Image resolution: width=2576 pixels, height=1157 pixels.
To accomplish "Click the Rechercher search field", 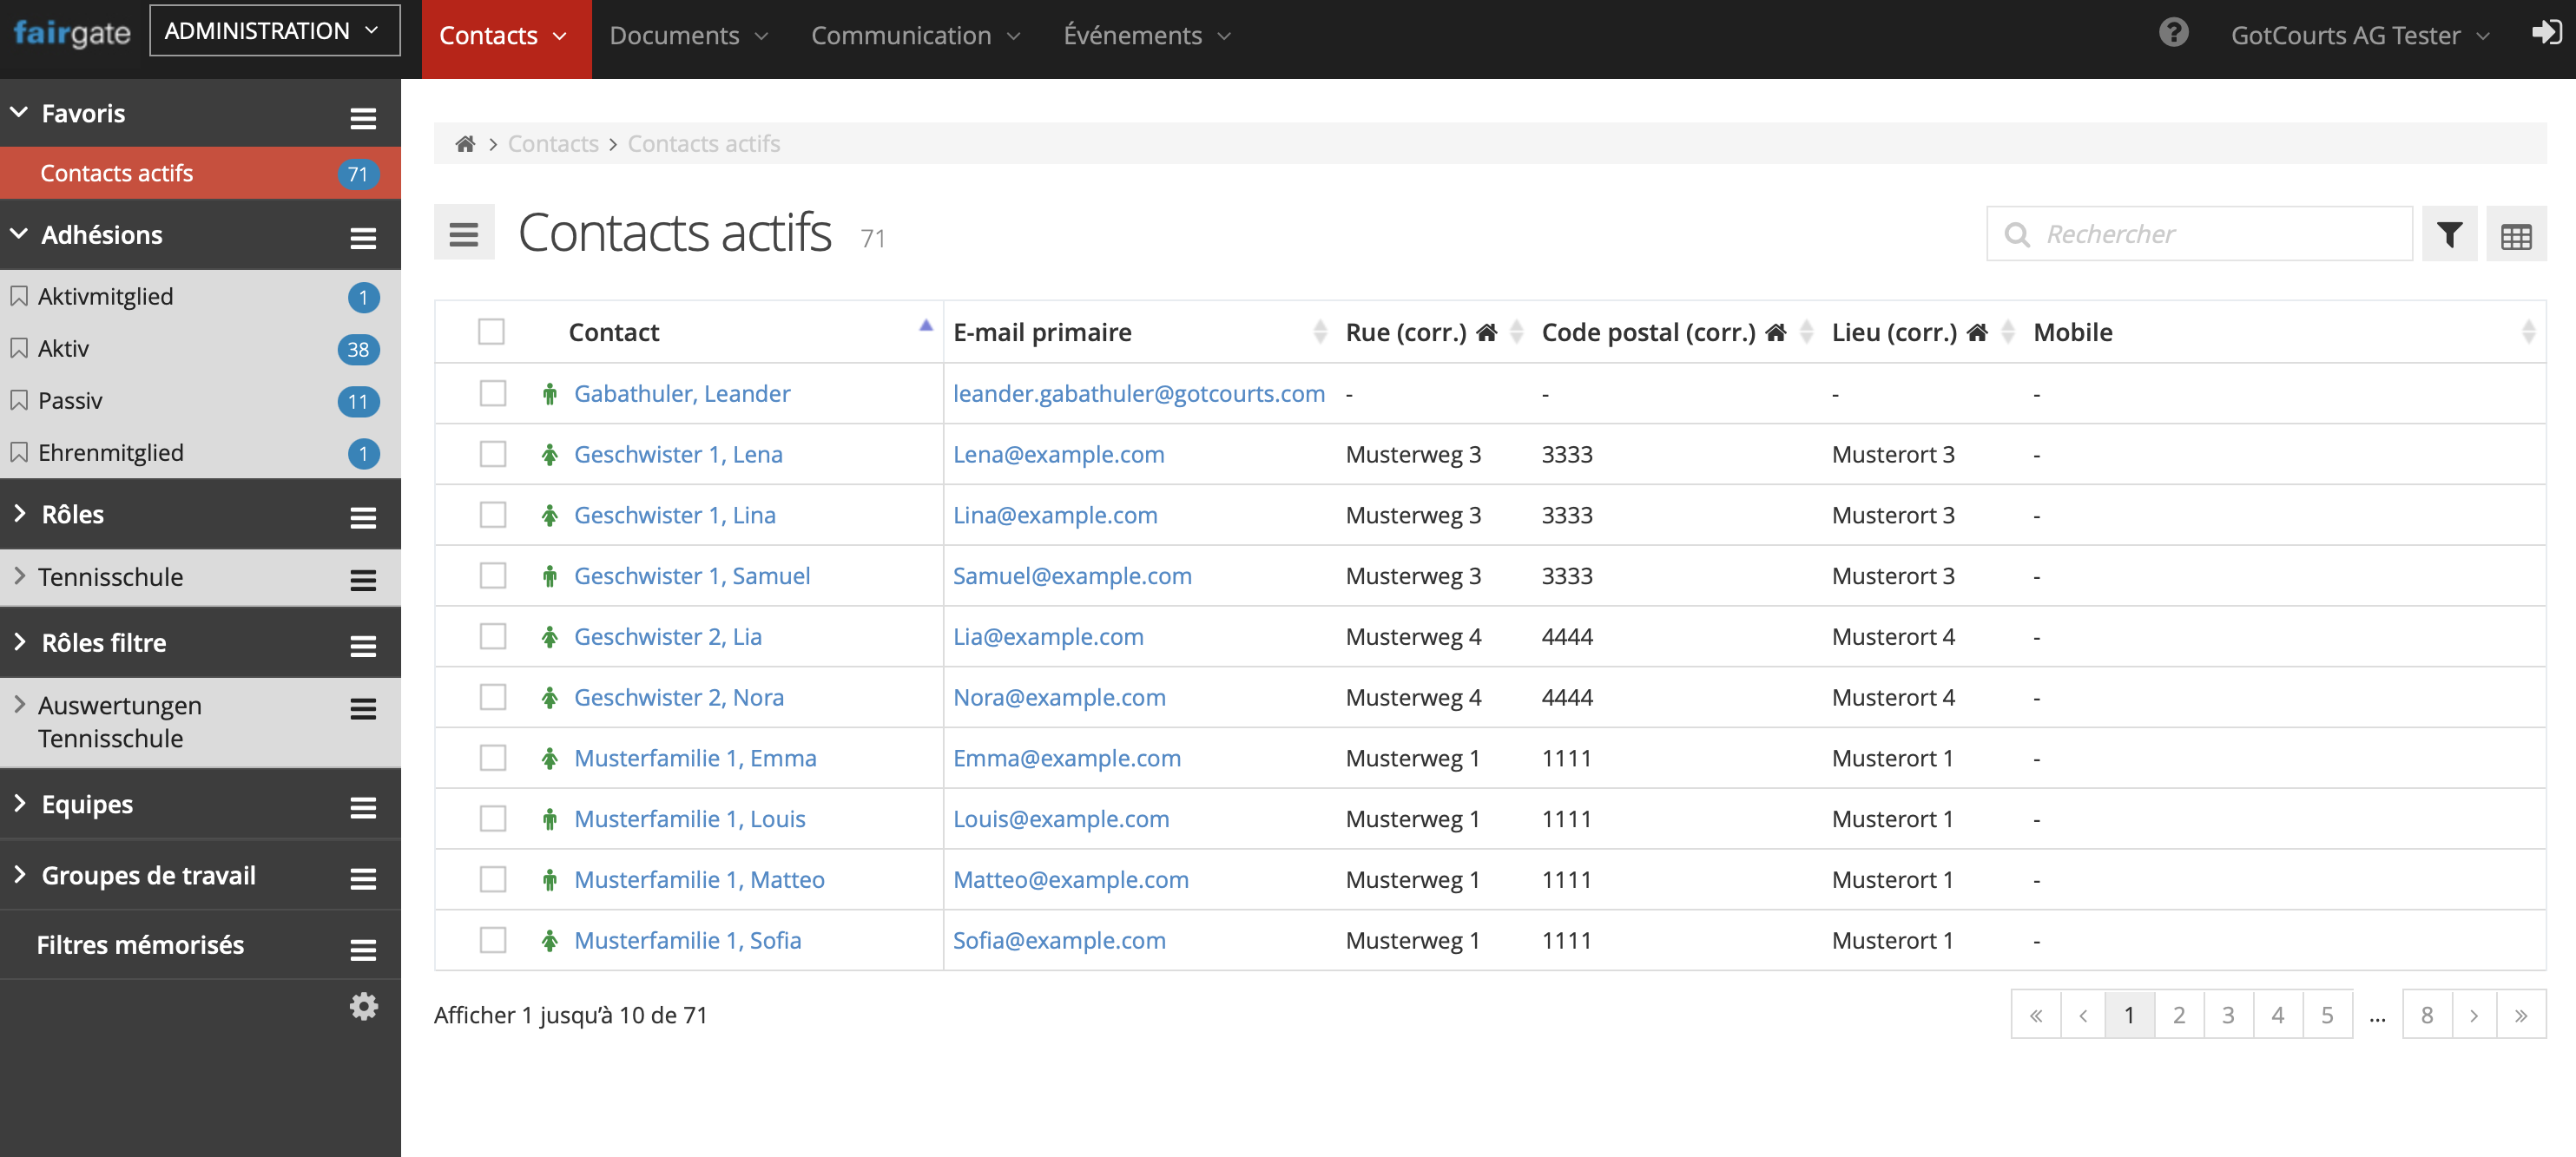I will 2199,234.
